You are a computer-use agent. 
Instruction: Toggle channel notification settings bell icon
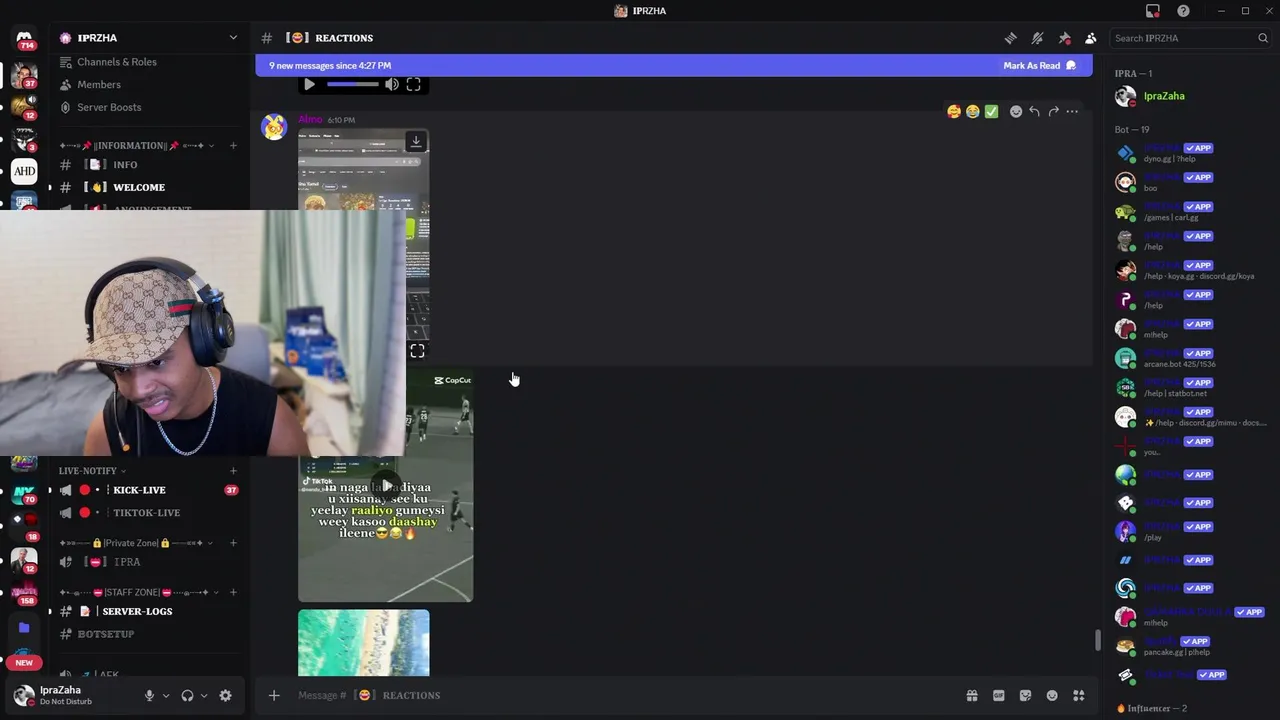(x=1037, y=38)
